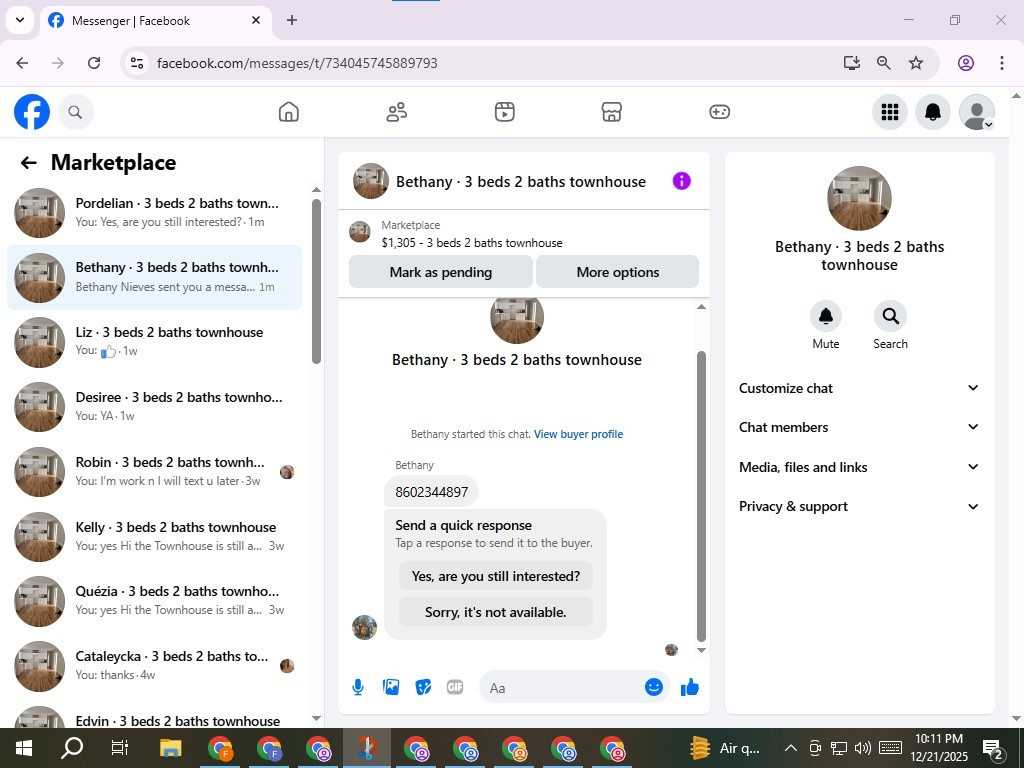Attach a photo with the image icon
This screenshot has width=1024, height=768.
391,687
